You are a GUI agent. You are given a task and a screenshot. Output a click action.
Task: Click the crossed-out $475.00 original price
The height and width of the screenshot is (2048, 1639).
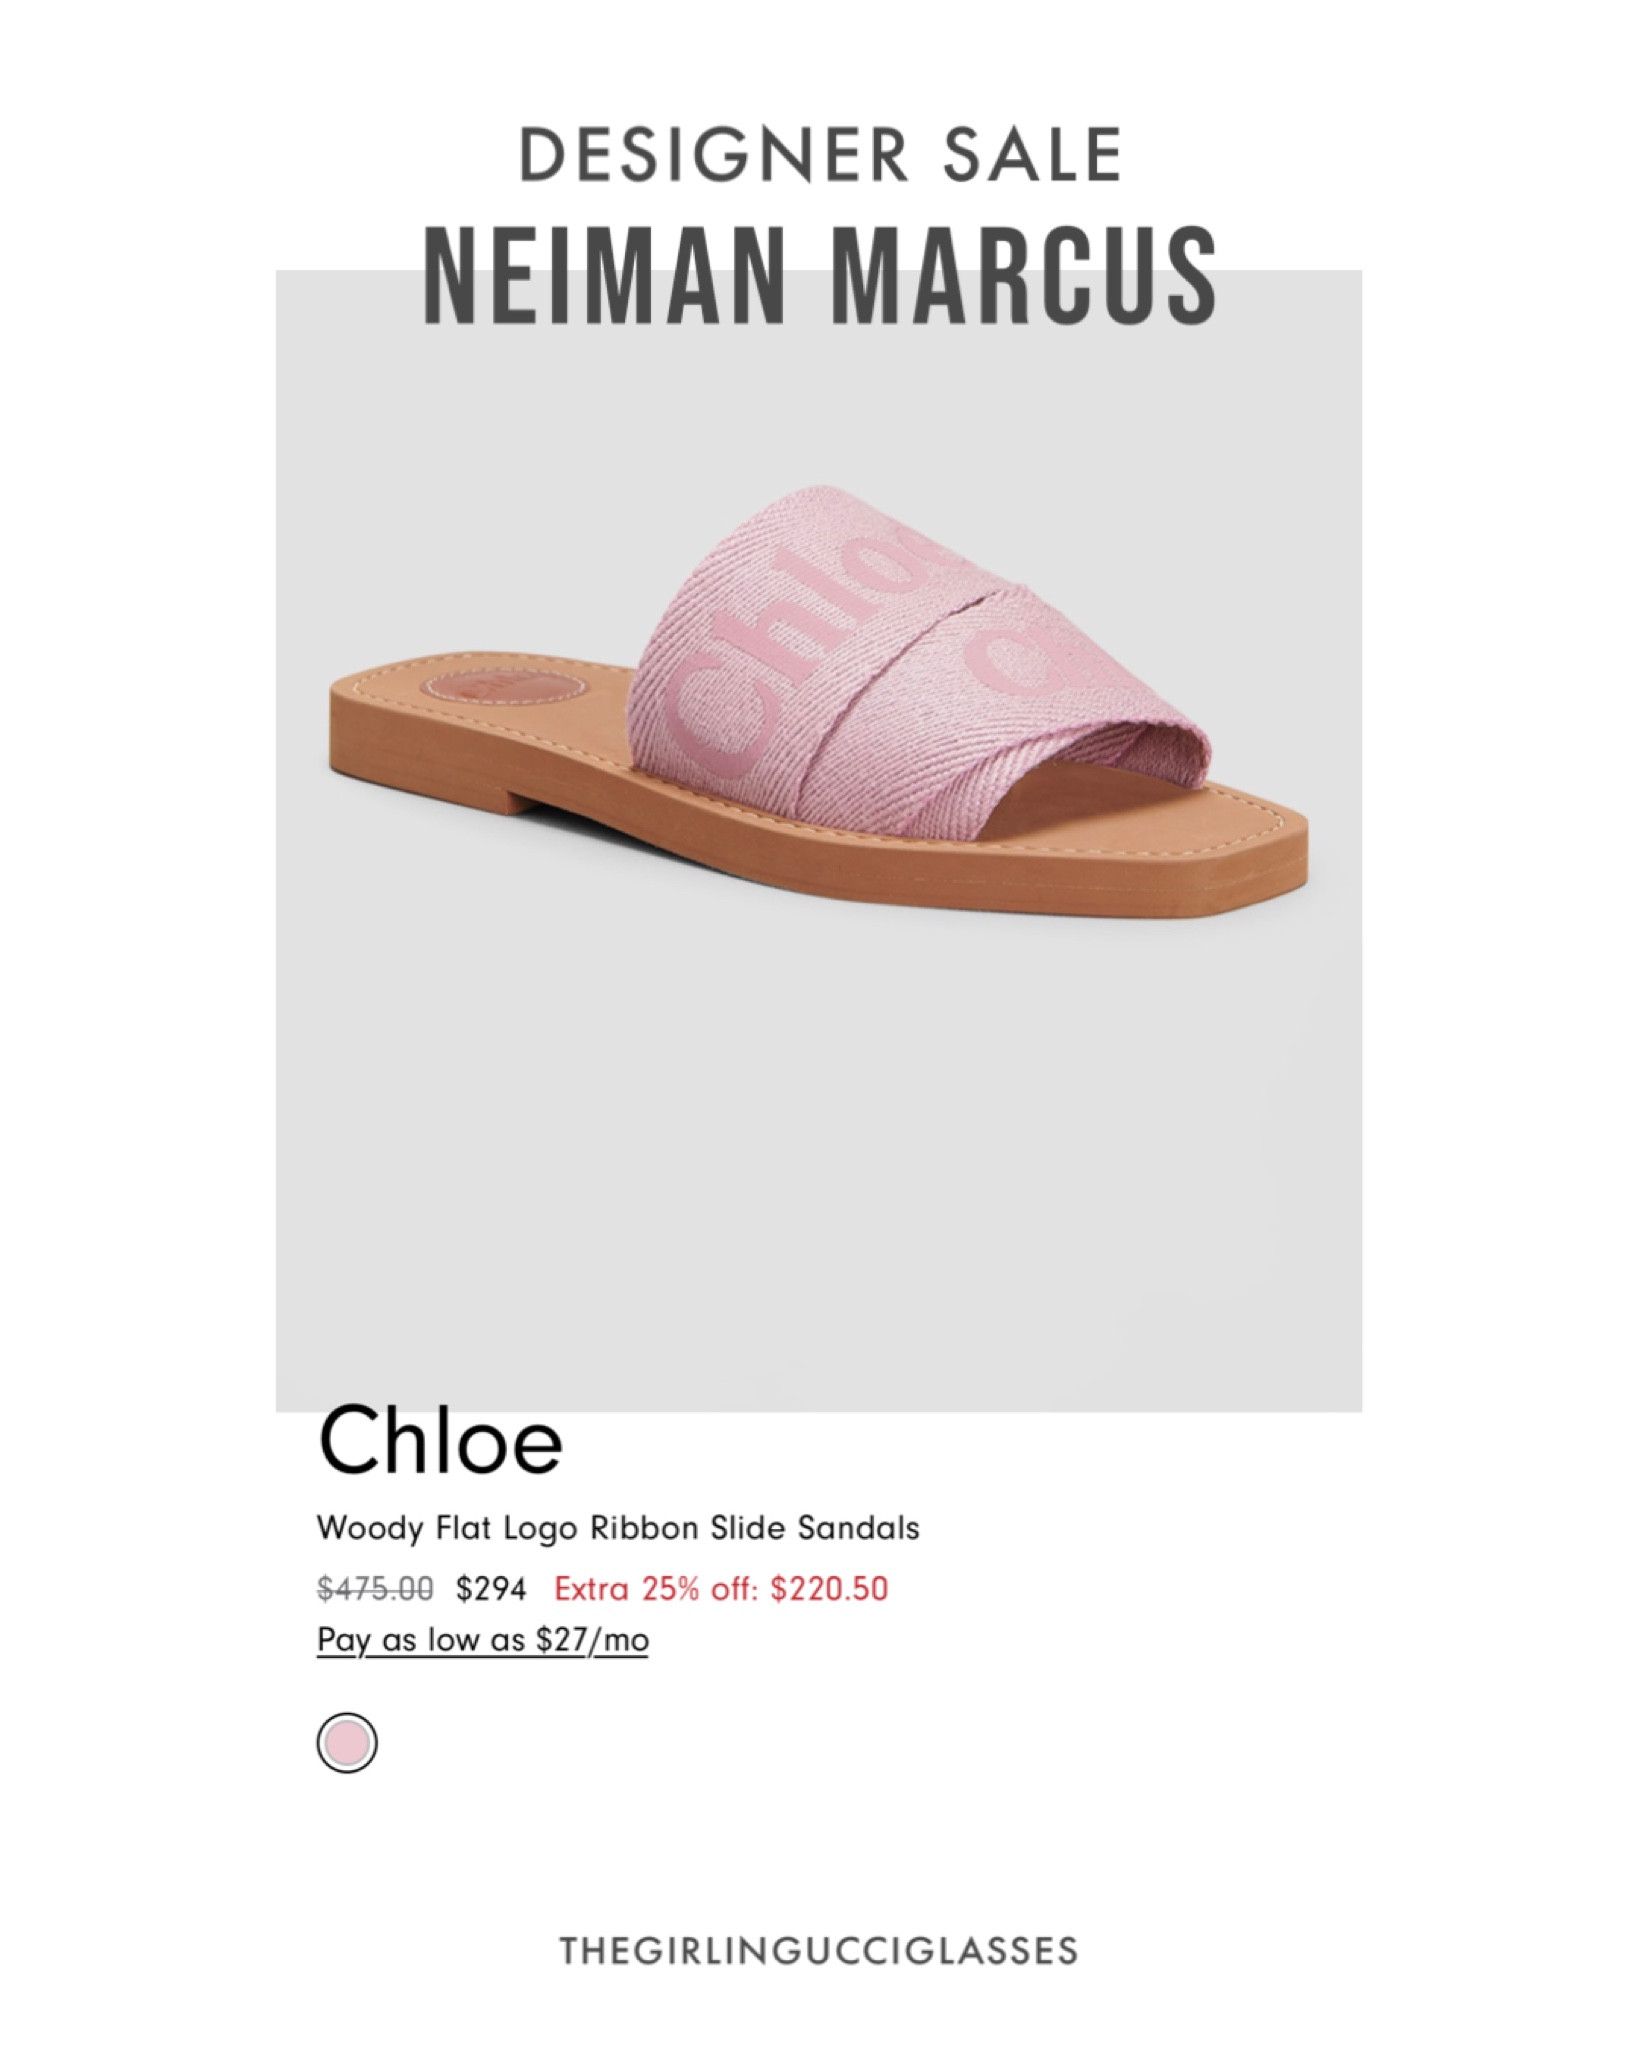[x=375, y=1588]
